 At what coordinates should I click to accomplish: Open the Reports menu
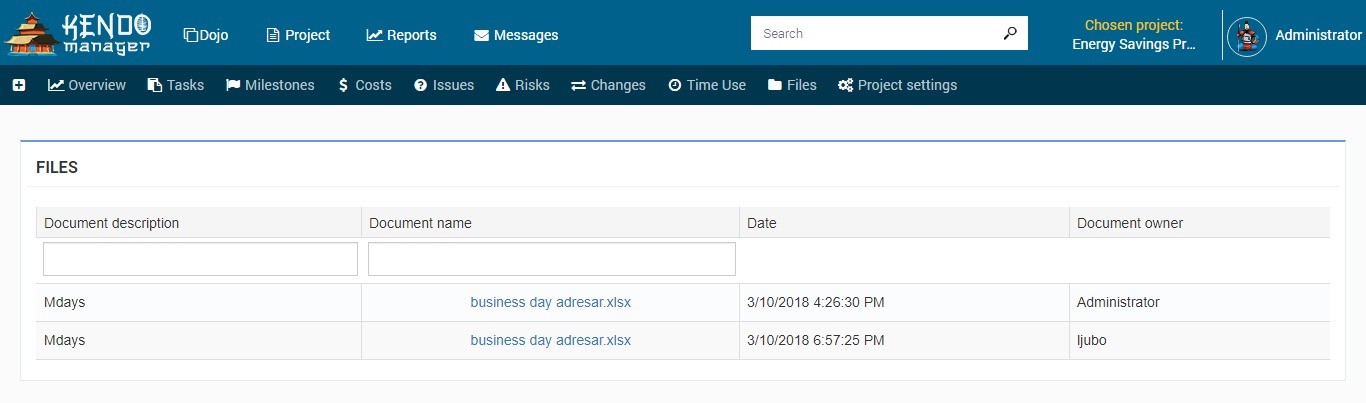tap(401, 35)
